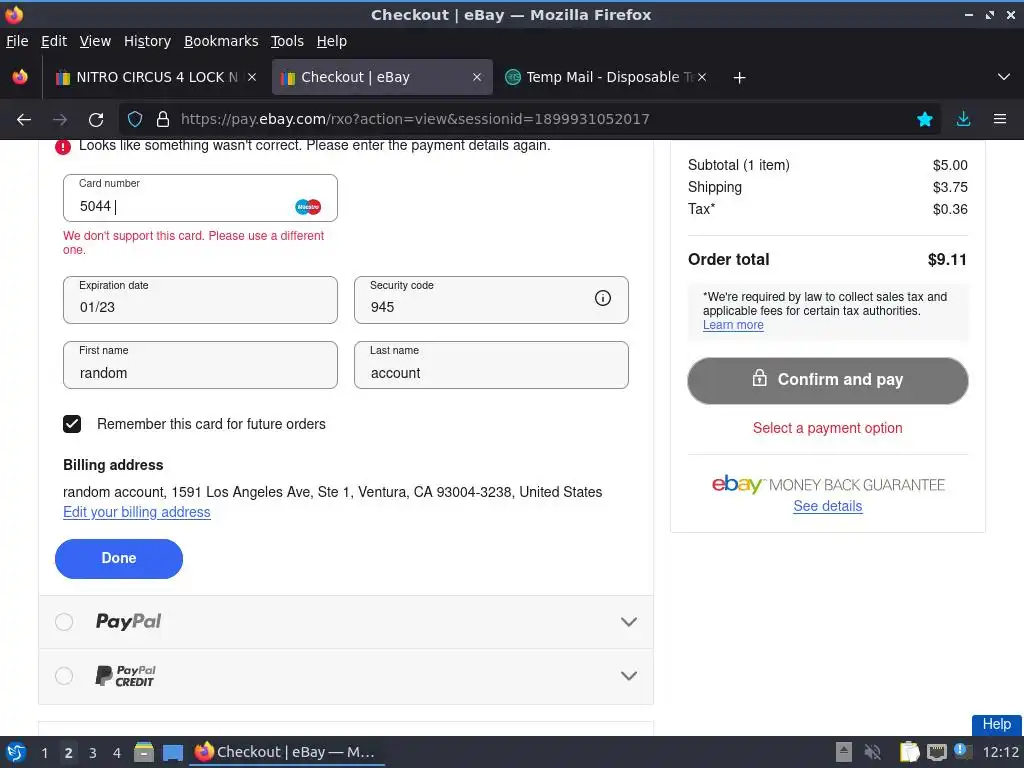Click the blue bookmark star
Screen dimensions: 1024x768
click(925, 119)
